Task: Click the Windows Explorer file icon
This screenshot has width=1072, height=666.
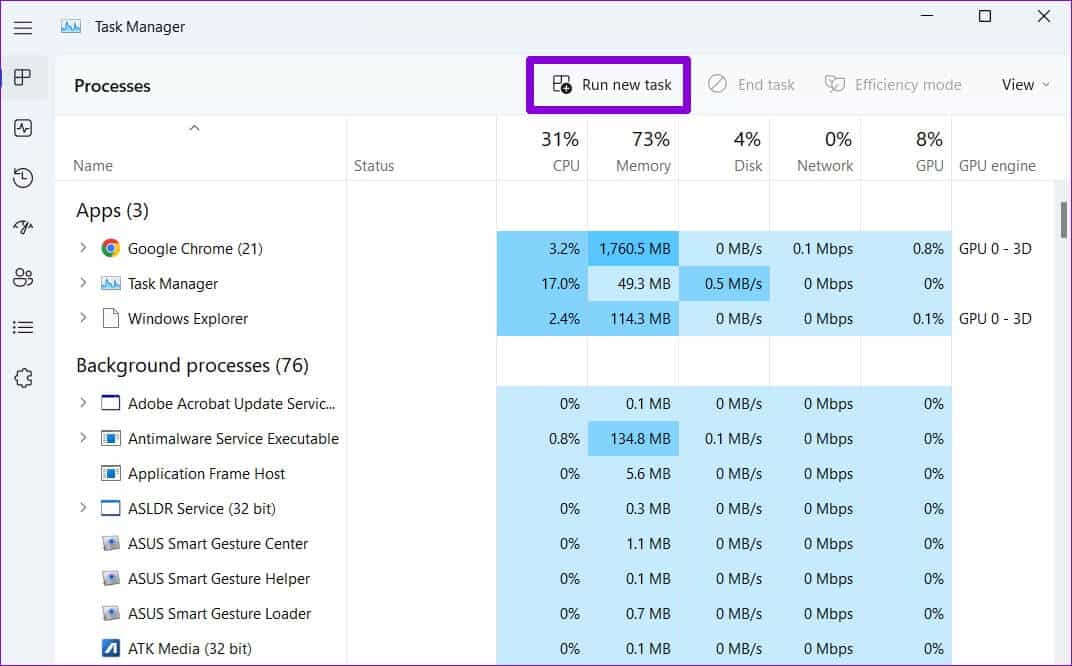Action: tap(110, 318)
